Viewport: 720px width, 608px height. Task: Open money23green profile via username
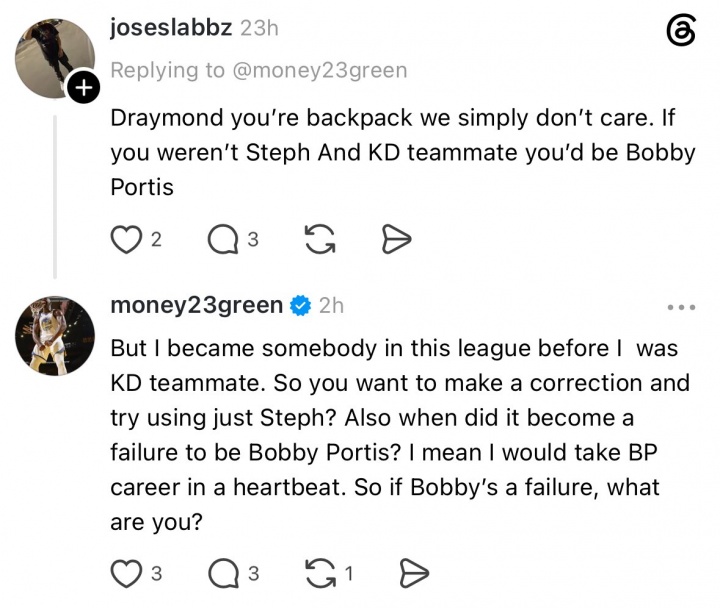[x=197, y=306]
